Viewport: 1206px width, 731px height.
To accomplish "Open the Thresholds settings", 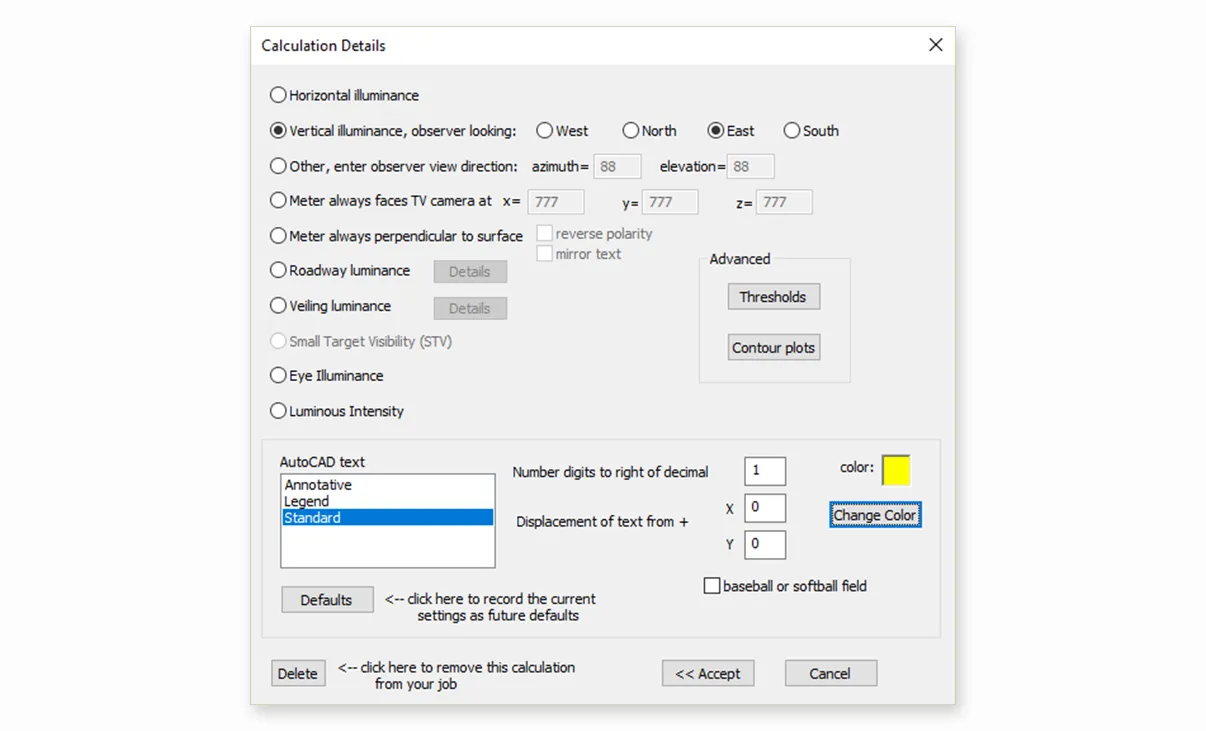I will click(x=773, y=296).
